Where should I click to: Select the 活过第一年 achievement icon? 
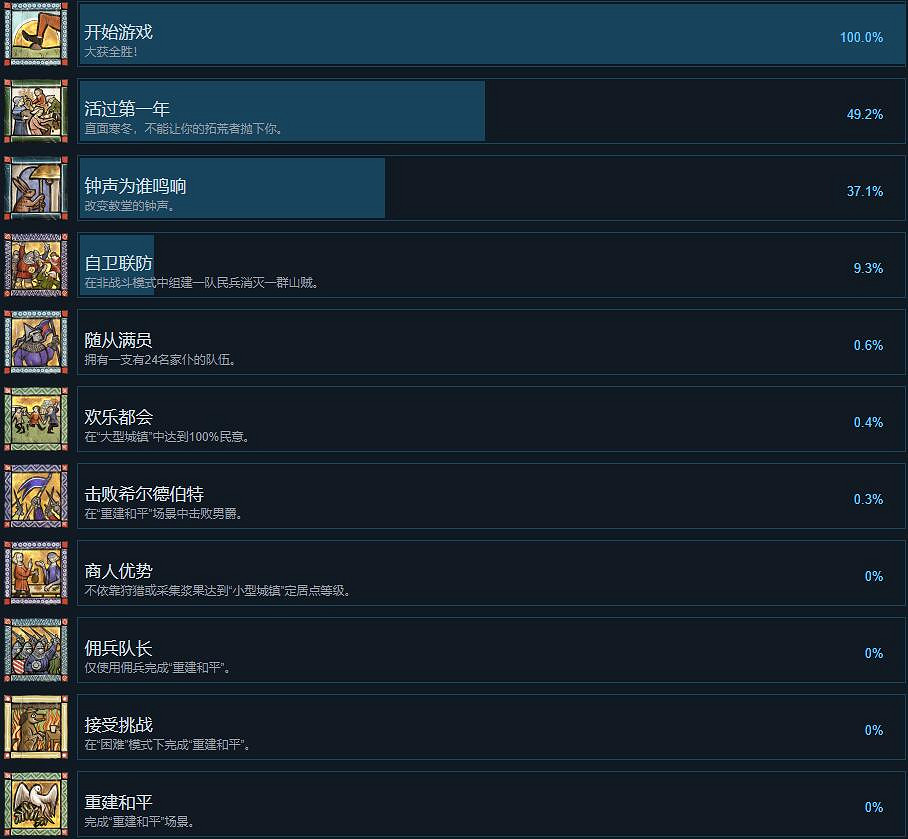coord(36,111)
